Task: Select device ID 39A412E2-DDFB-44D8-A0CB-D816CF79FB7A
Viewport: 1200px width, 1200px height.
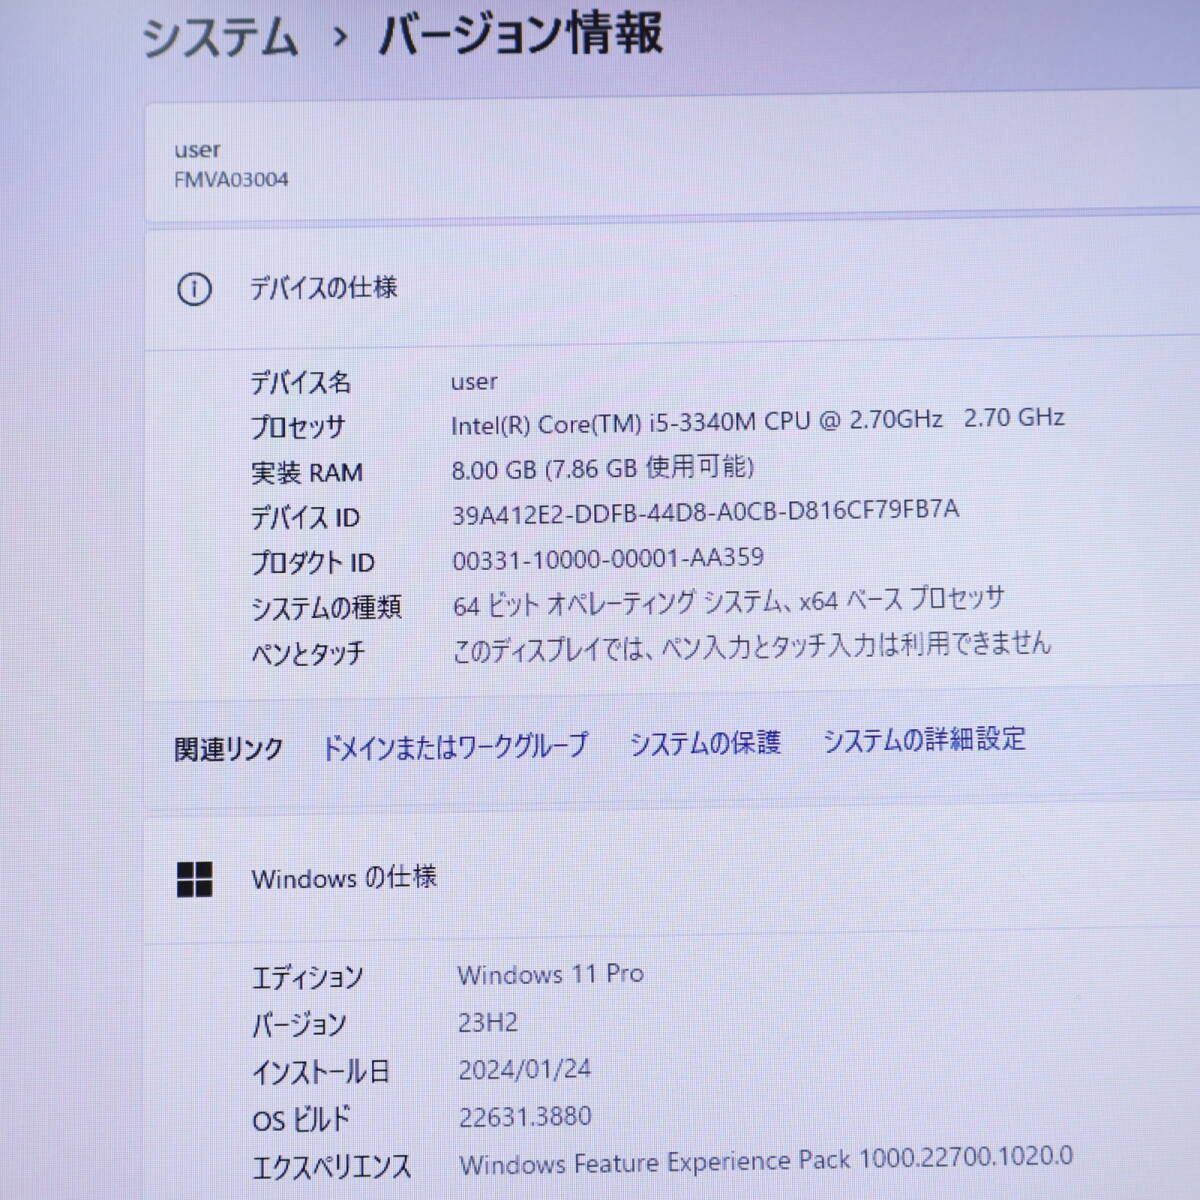Action: coord(705,511)
